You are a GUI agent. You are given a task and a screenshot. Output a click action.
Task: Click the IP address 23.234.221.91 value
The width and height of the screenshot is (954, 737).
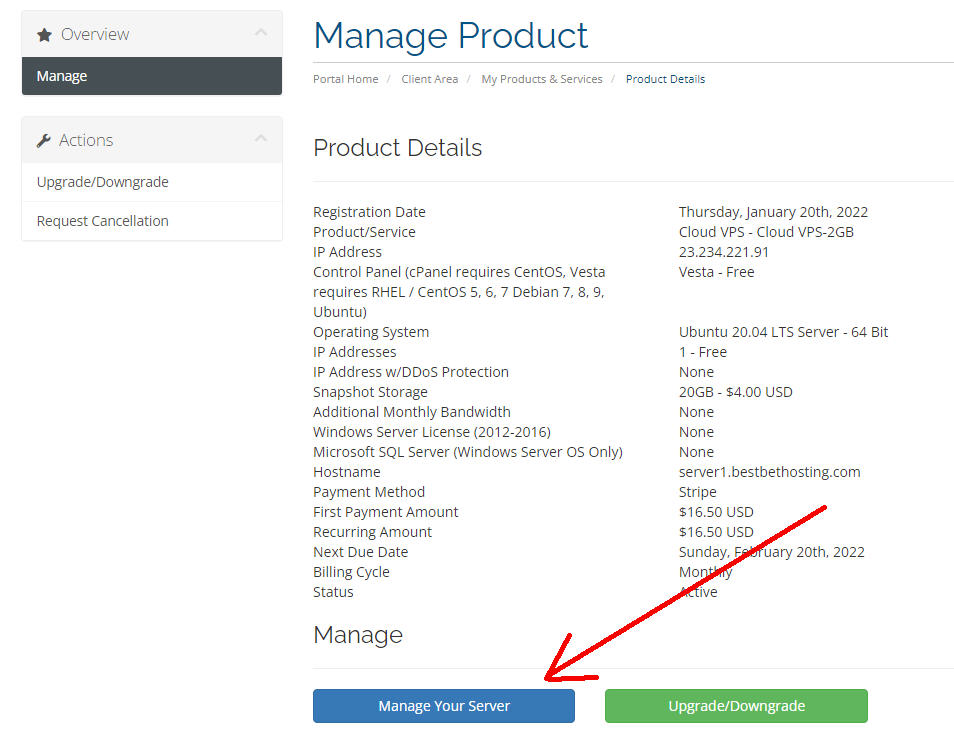click(x=723, y=252)
